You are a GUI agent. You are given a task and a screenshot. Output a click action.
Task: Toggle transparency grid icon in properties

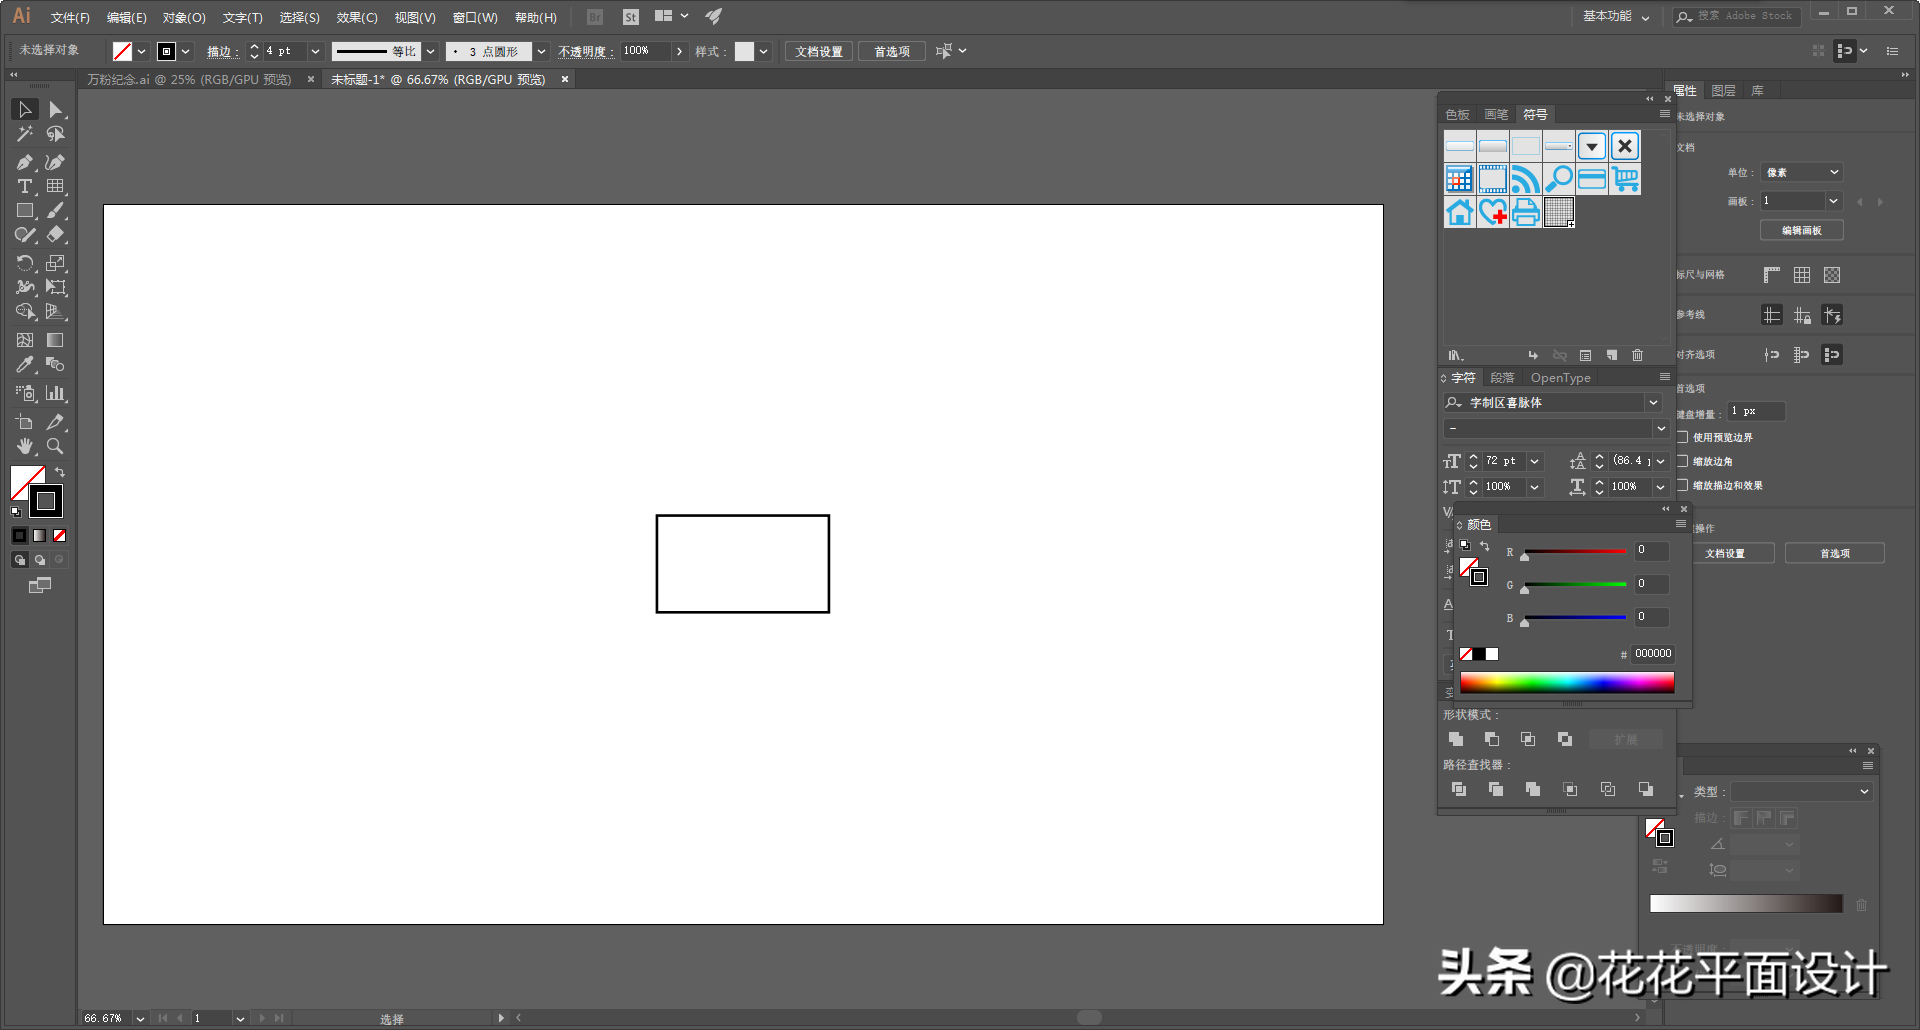(1832, 275)
